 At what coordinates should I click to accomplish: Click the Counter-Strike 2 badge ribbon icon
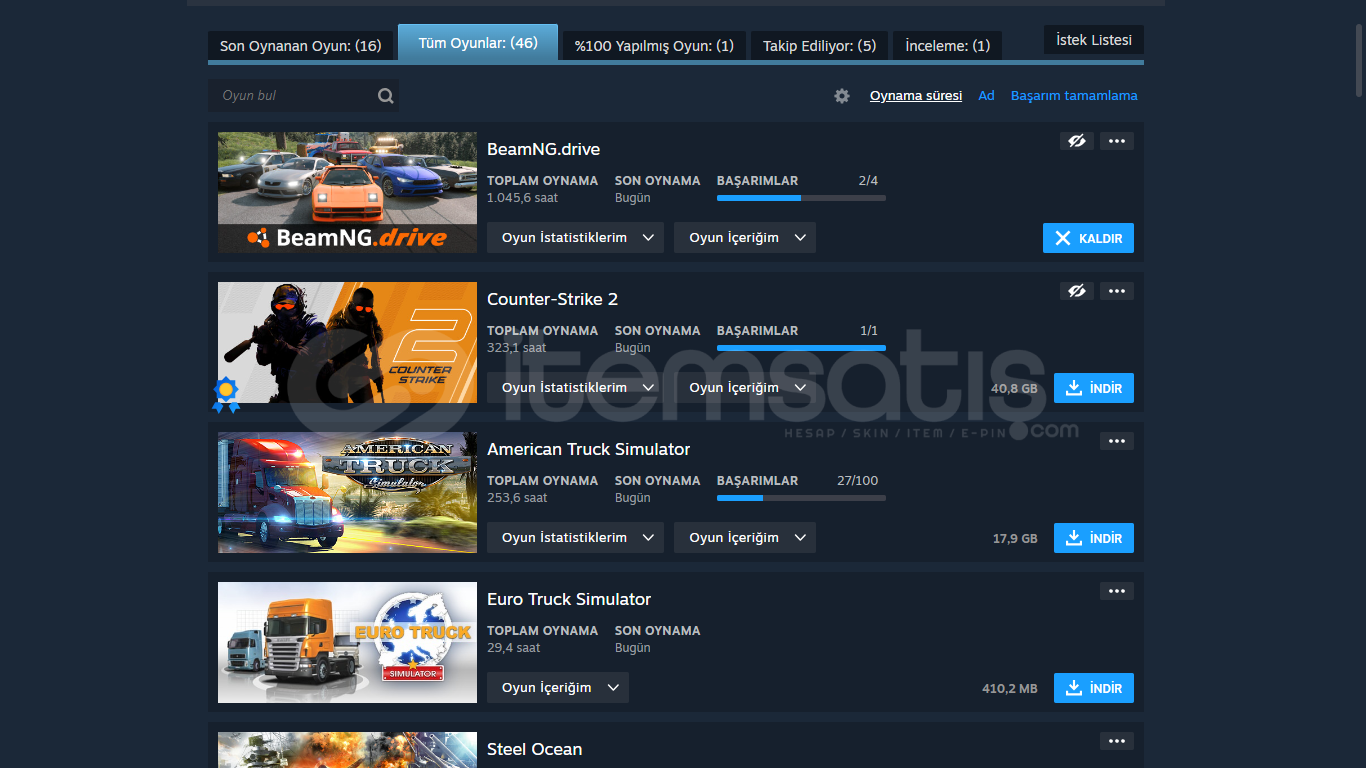(x=226, y=394)
